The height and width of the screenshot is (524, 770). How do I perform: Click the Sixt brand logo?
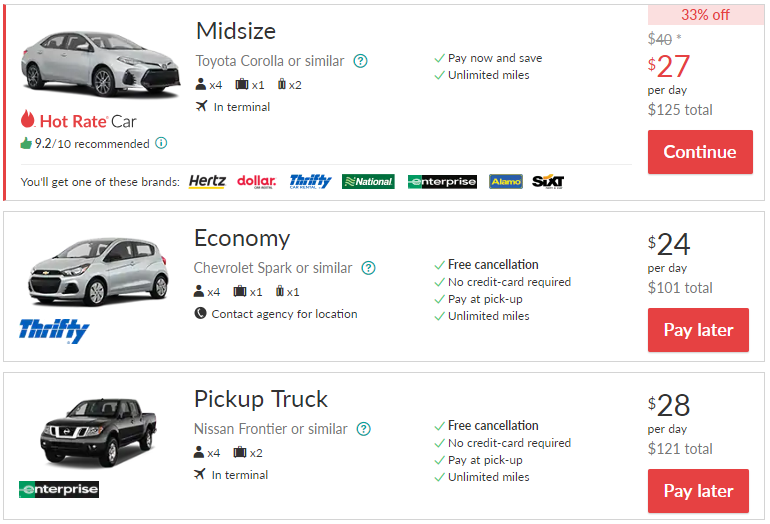(548, 181)
